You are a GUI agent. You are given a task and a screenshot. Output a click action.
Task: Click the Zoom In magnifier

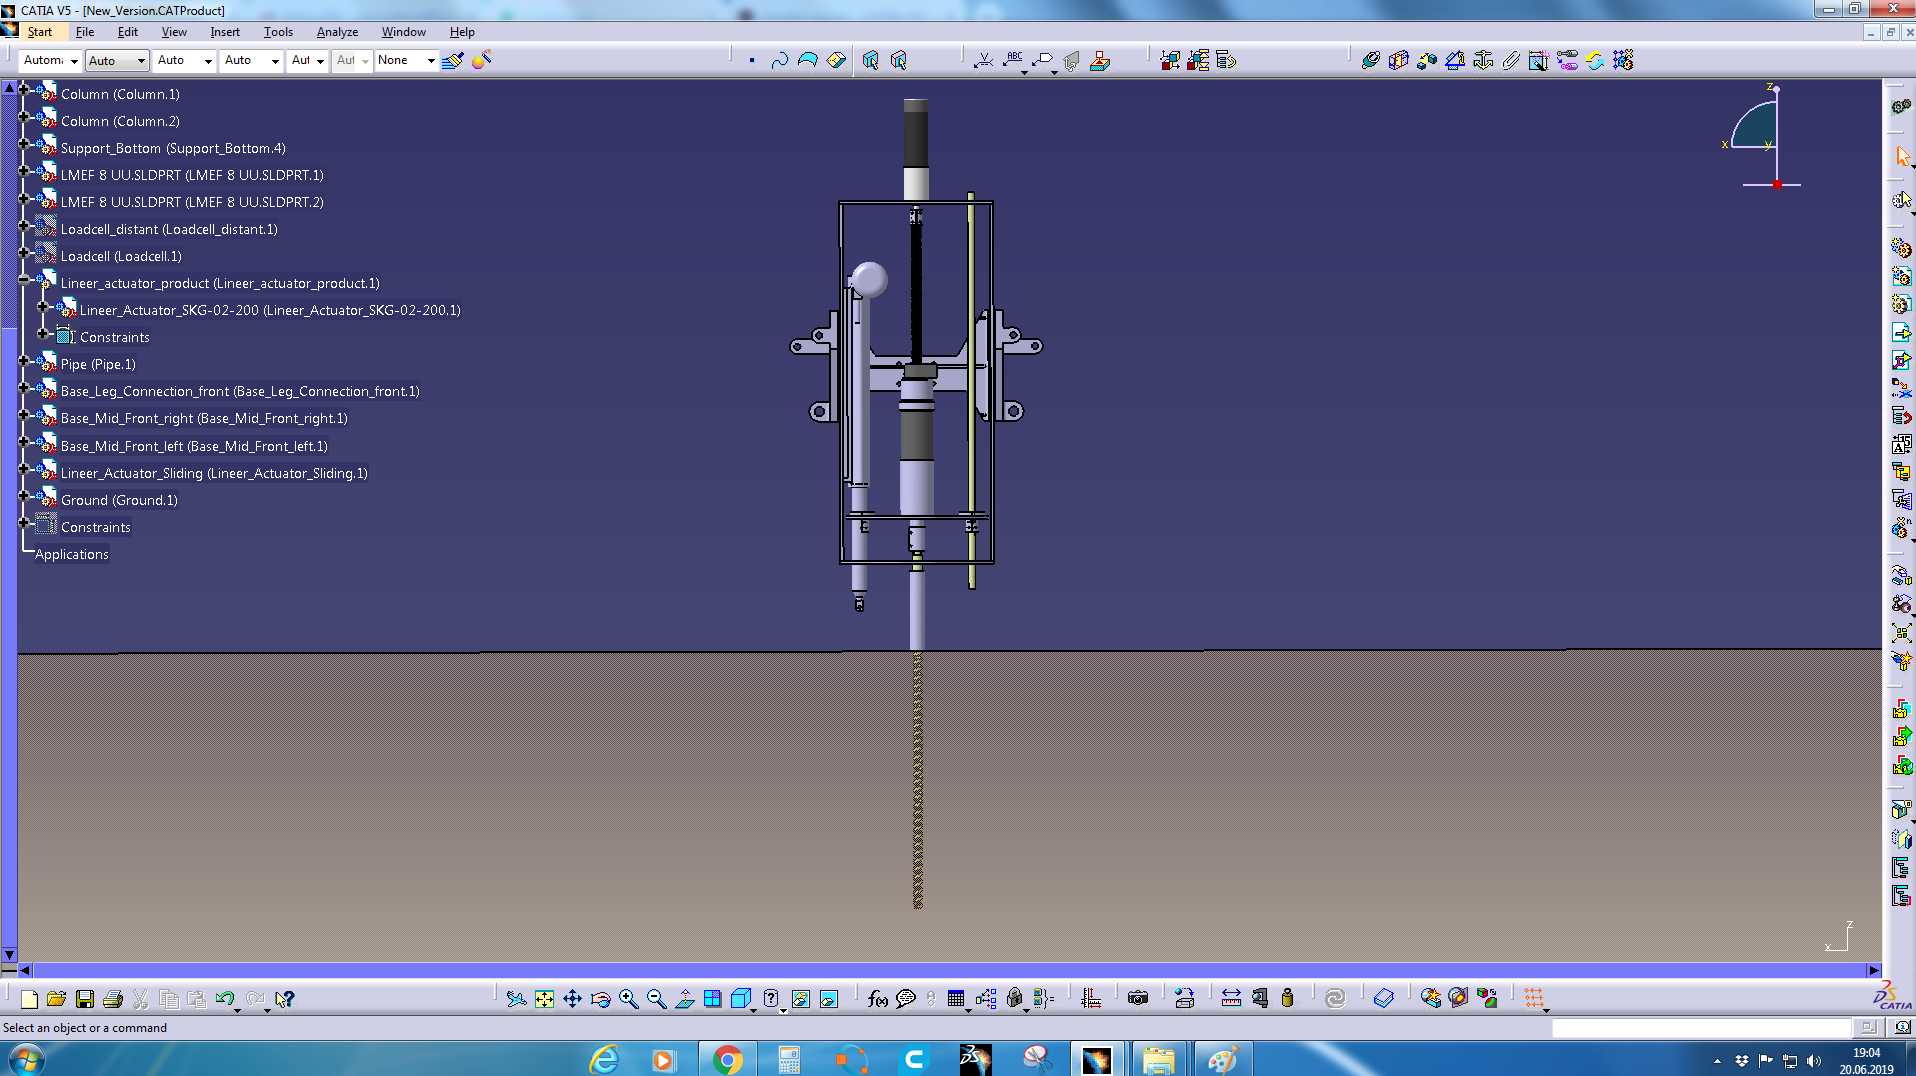click(628, 998)
